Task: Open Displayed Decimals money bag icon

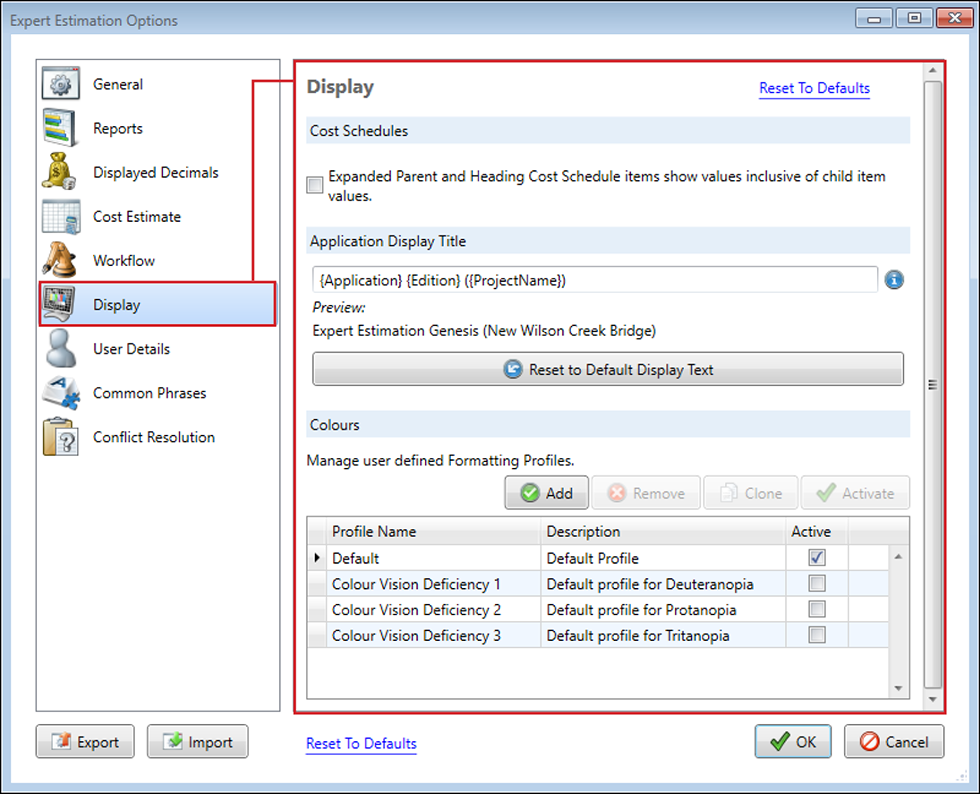Action: (60, 172)
